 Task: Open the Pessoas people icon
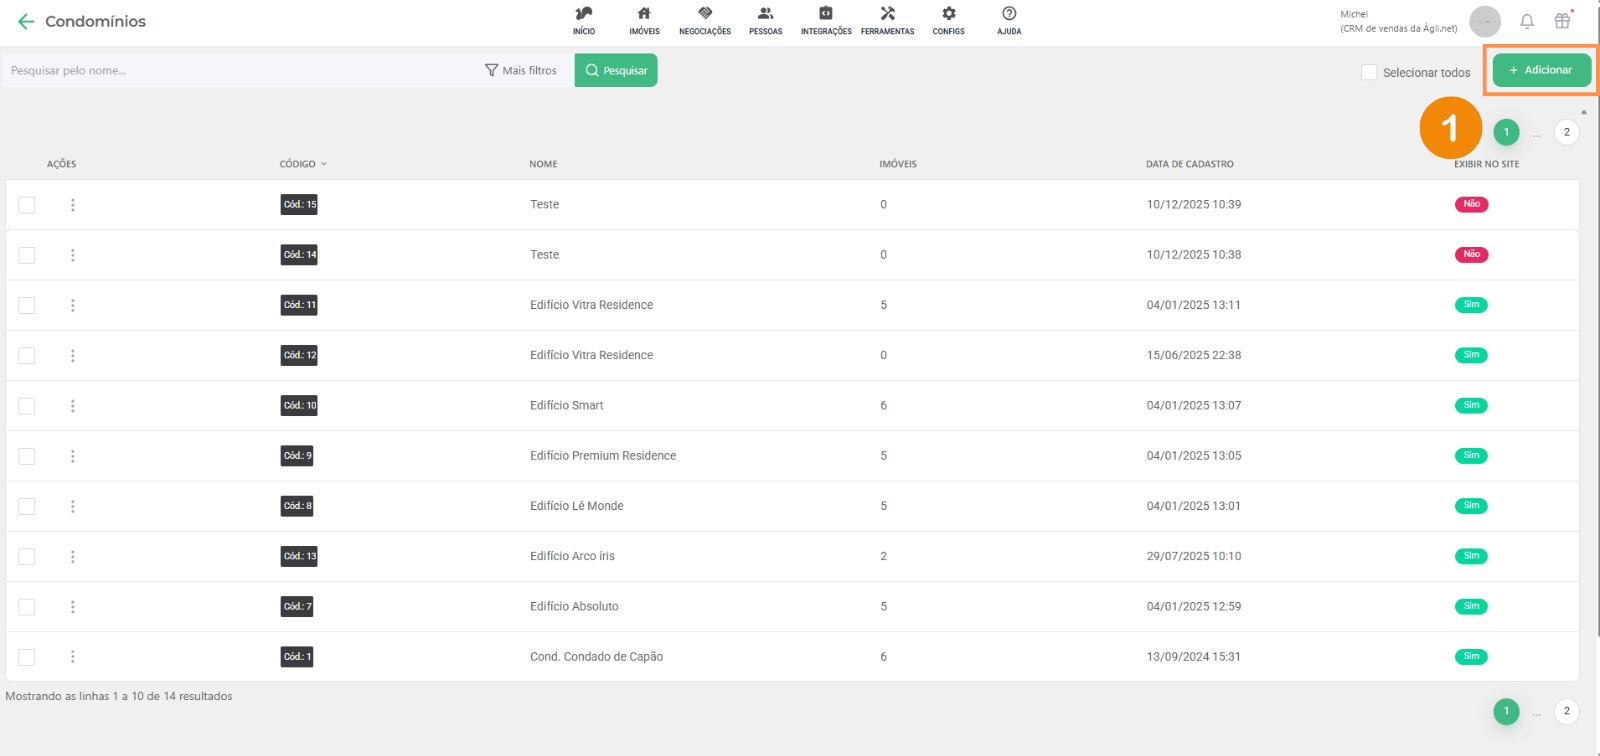point(765,14)
